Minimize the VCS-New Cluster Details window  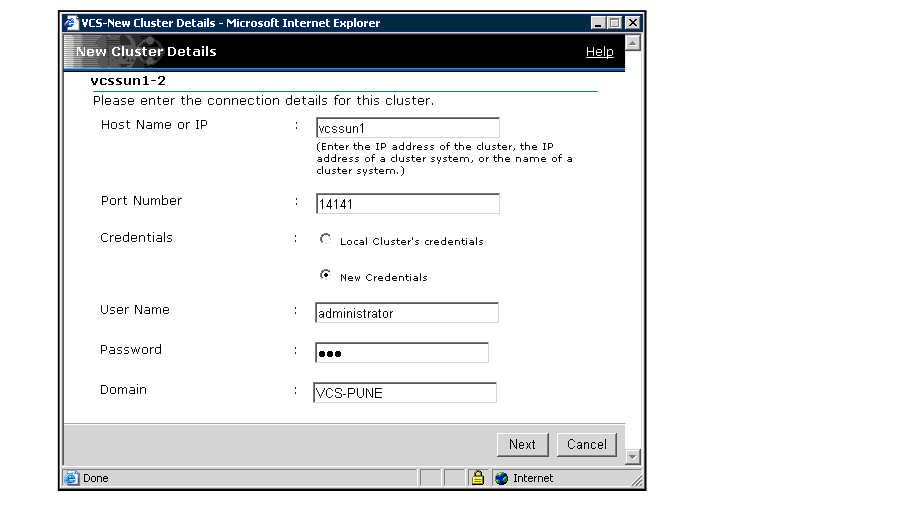599,23
